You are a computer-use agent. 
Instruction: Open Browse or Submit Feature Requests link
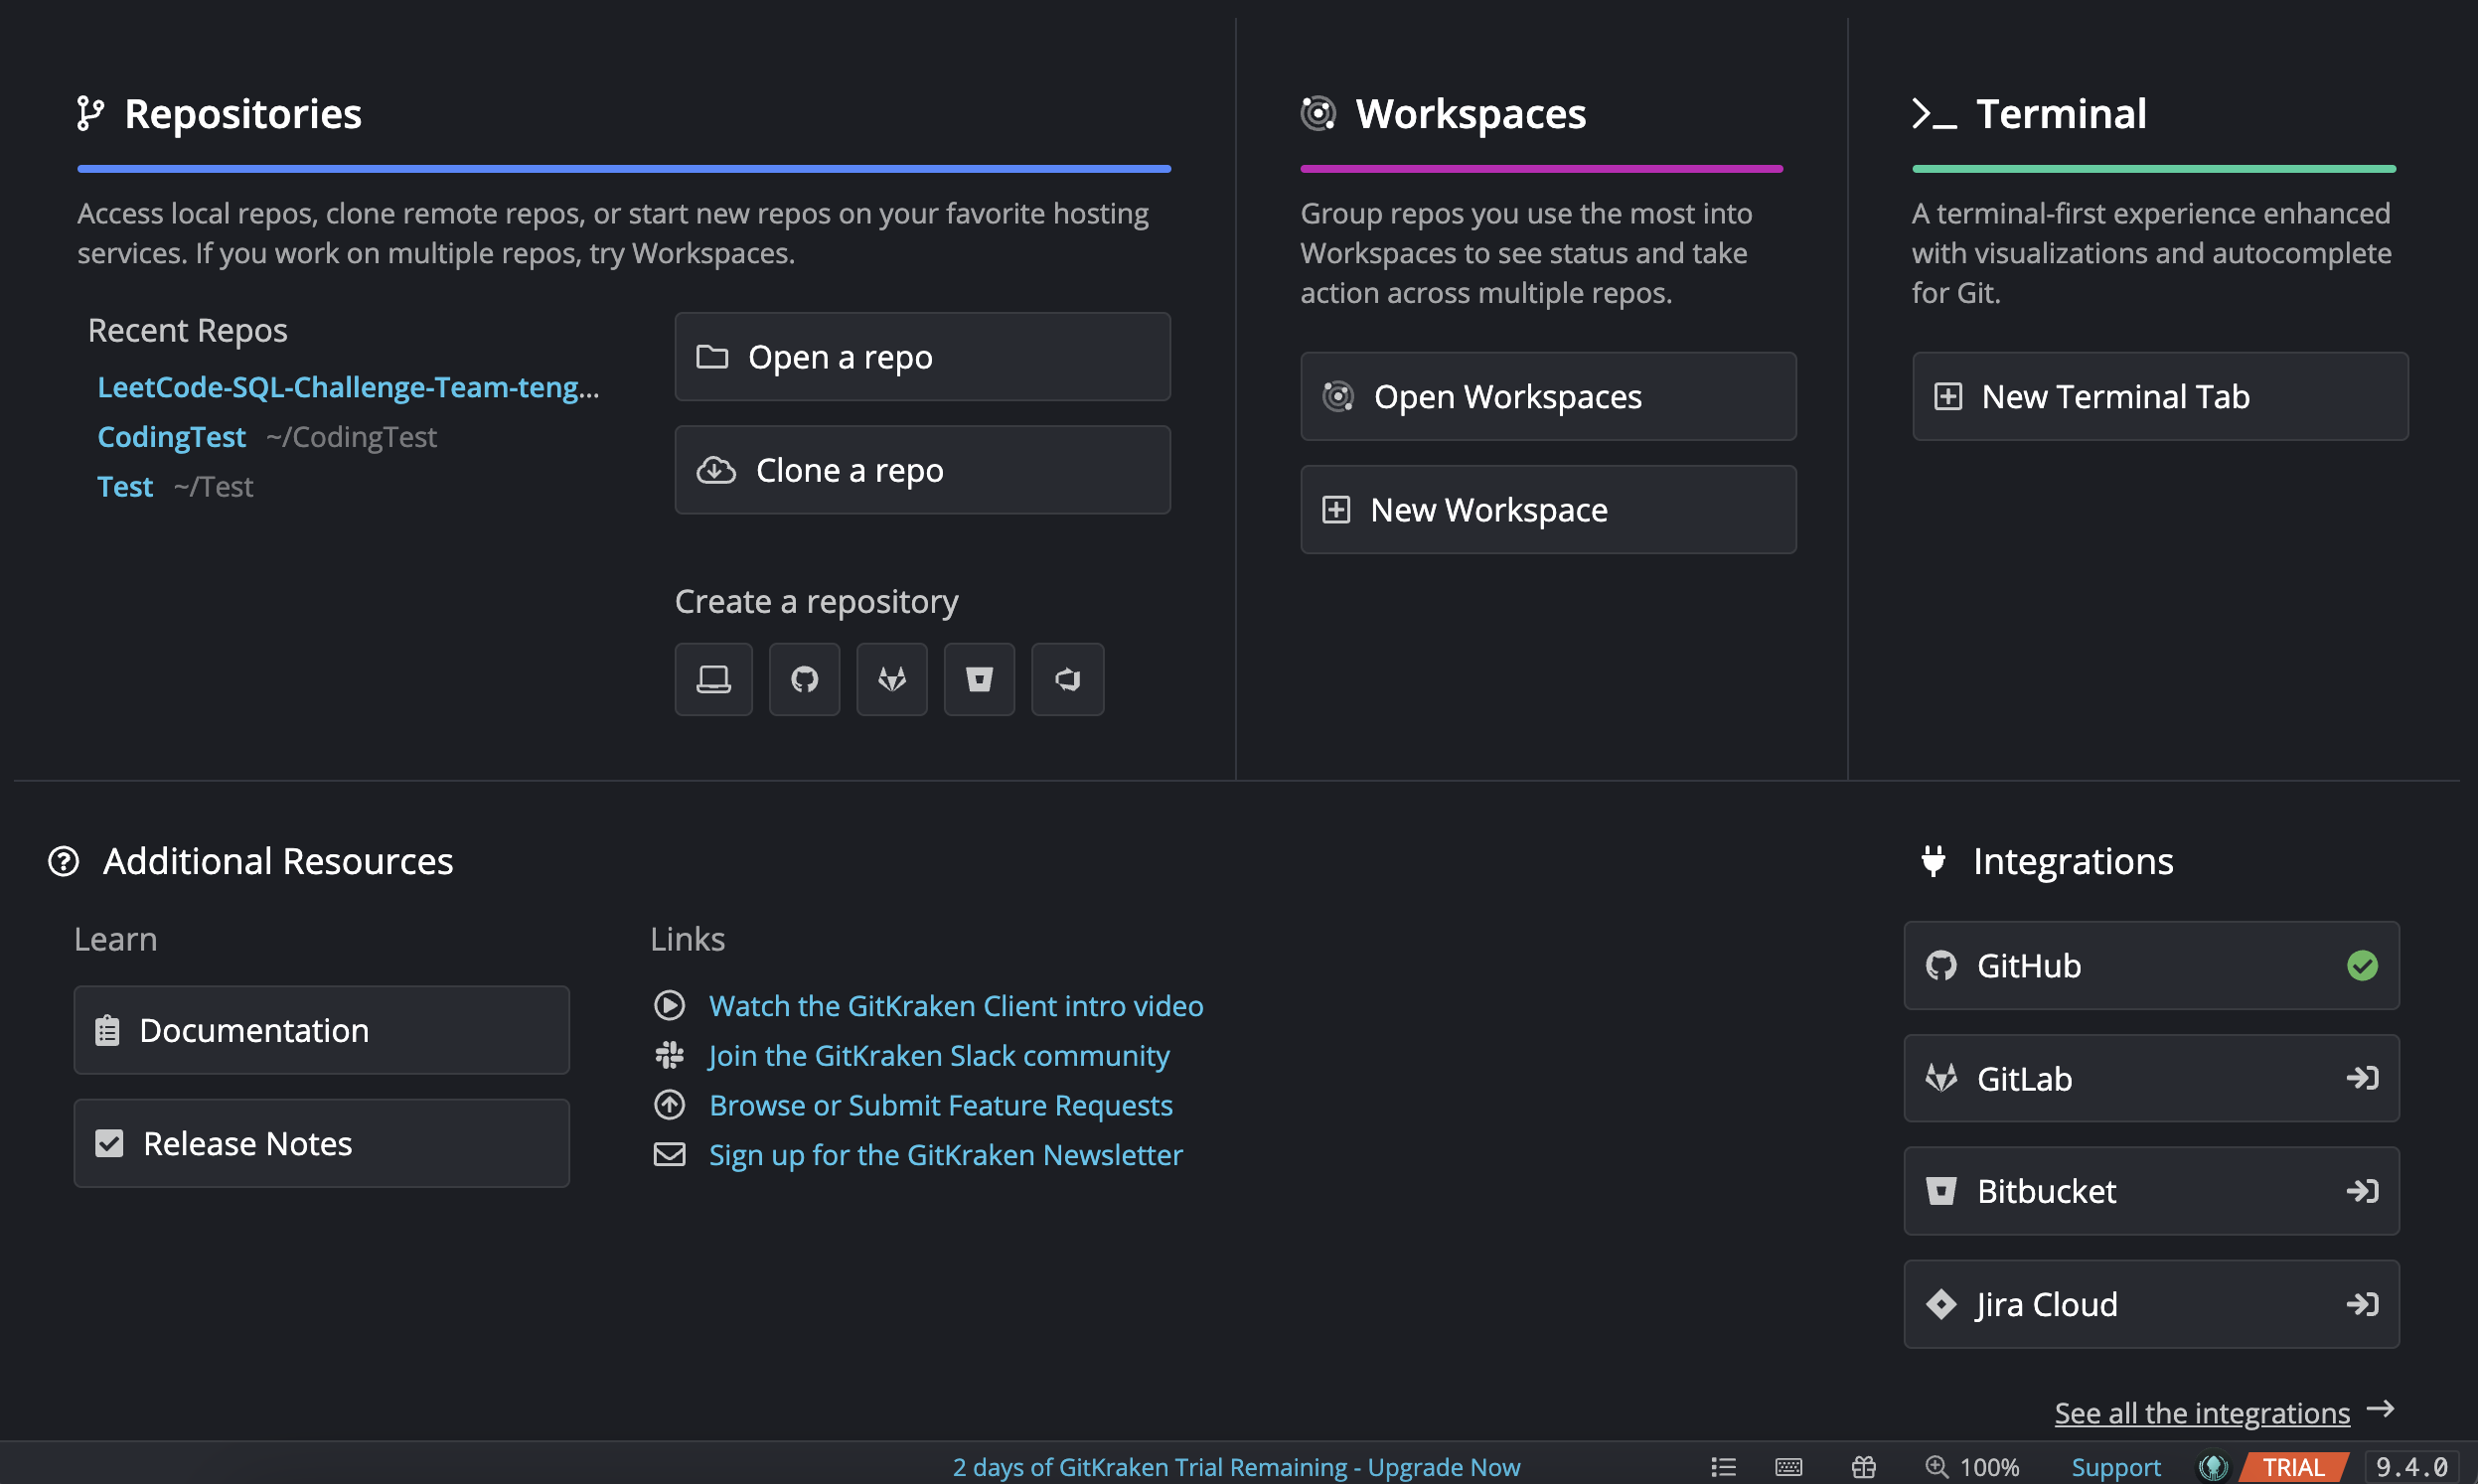941,1105
